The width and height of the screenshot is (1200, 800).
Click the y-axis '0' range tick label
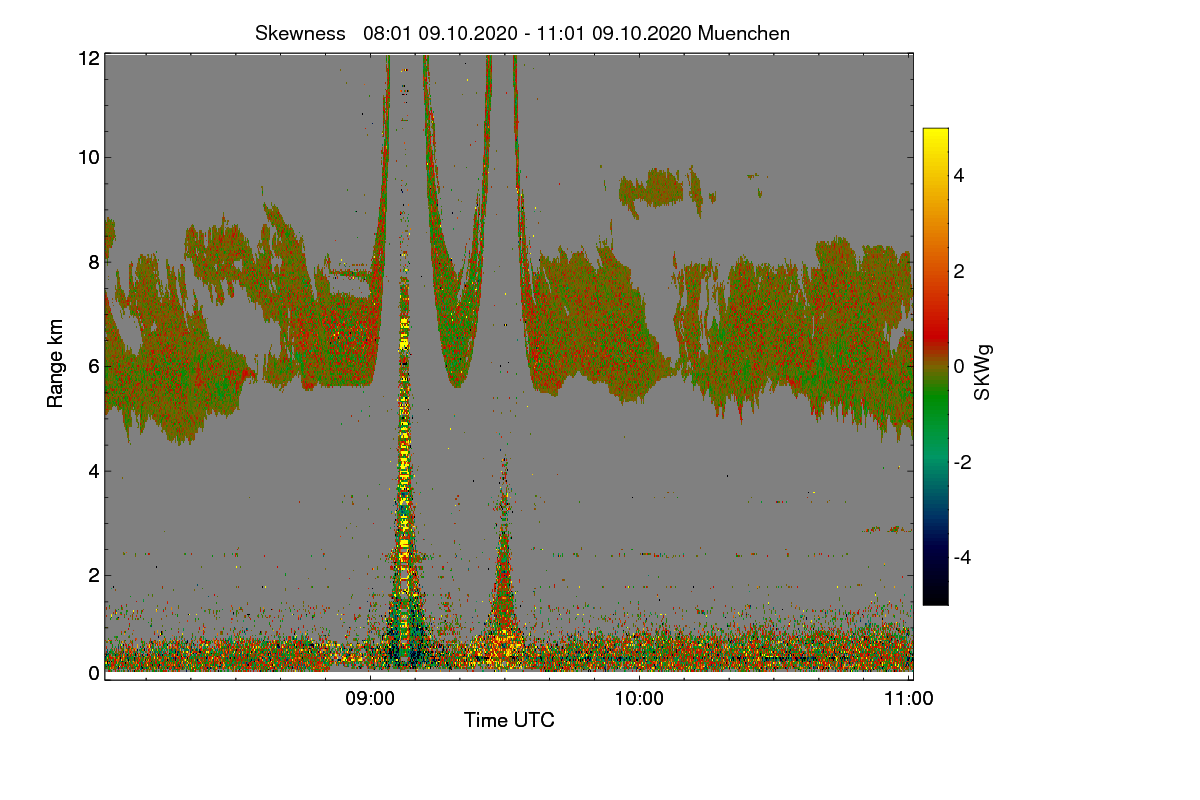coord(93,673)
